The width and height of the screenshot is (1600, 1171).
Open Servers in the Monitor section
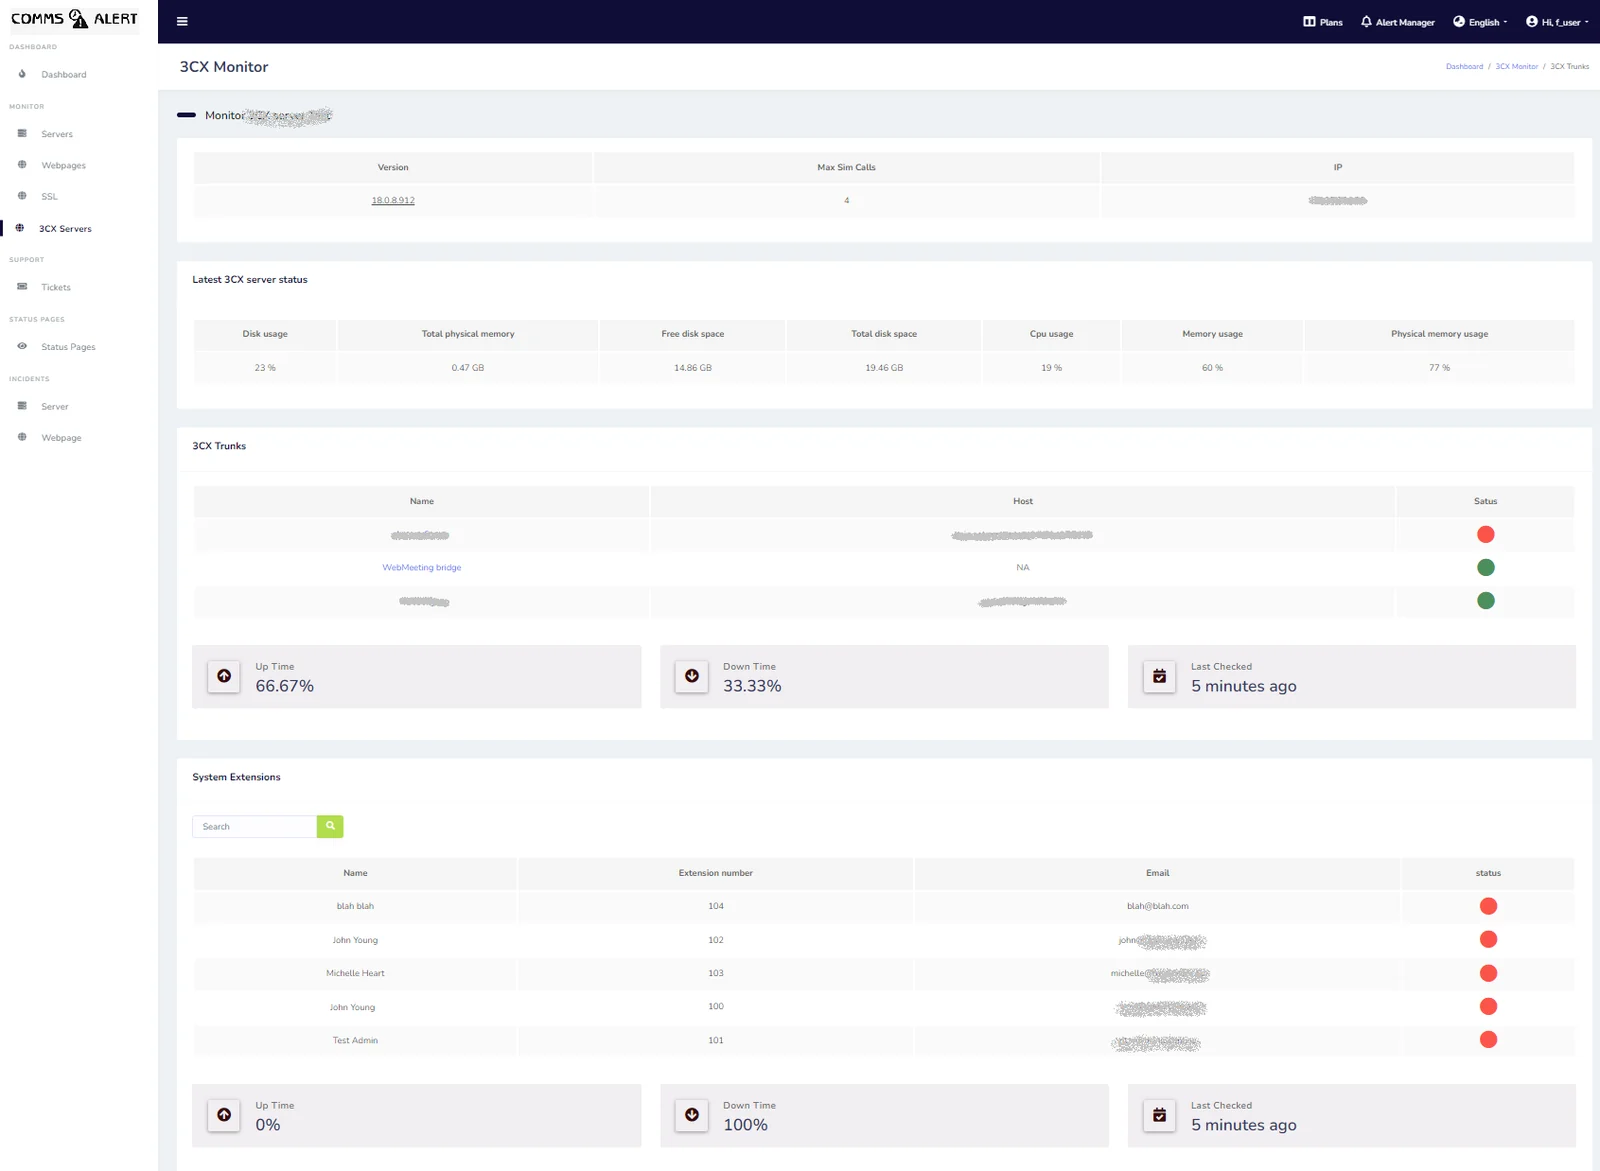pyautogui.click(x=57, y=134)
